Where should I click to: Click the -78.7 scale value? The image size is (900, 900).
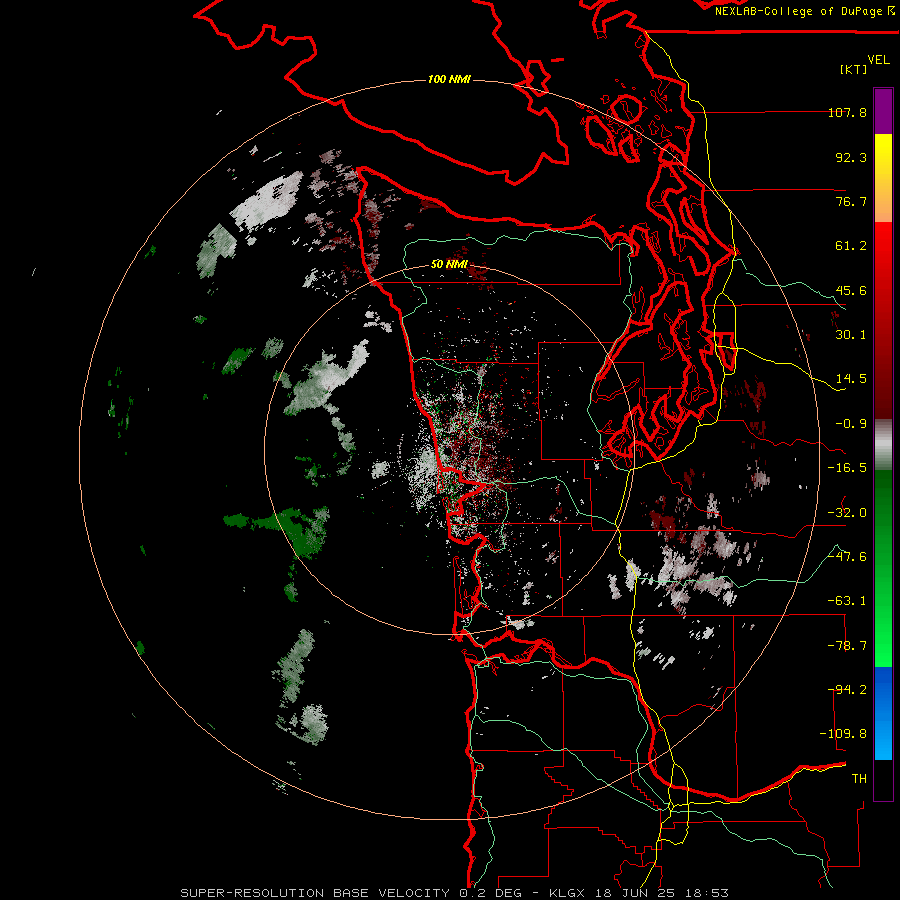point(847,646)
